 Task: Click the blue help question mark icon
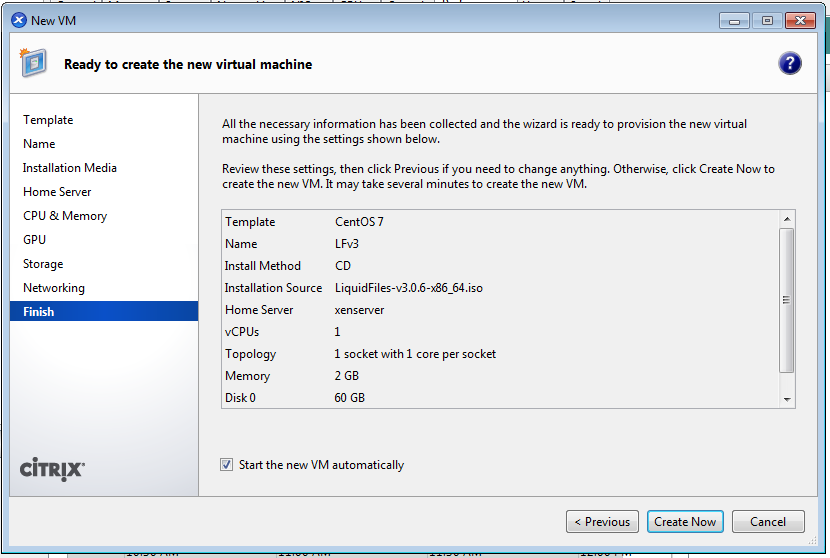click(789, 64)
